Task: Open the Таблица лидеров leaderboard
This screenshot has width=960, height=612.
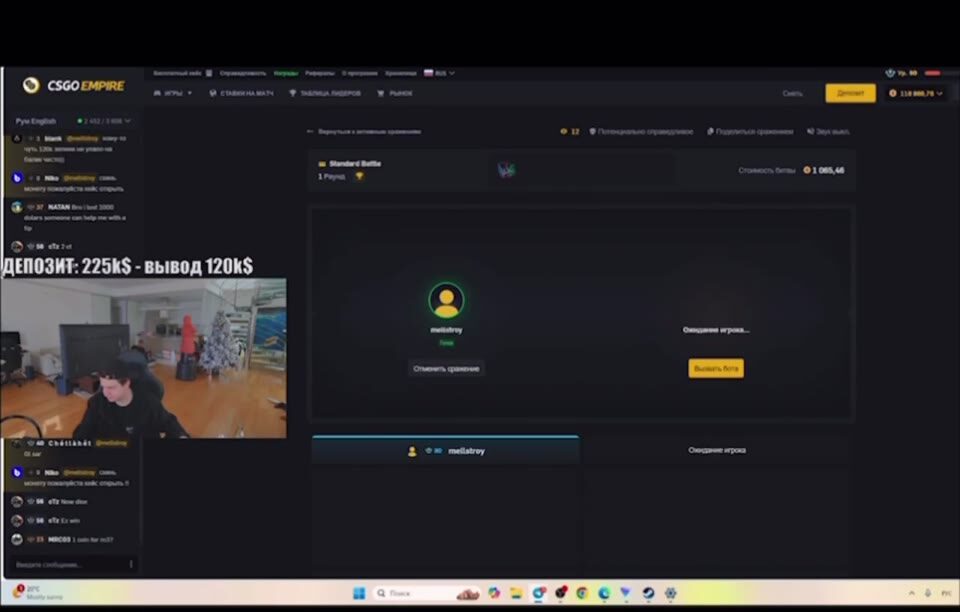Action: tap(324, 93)
